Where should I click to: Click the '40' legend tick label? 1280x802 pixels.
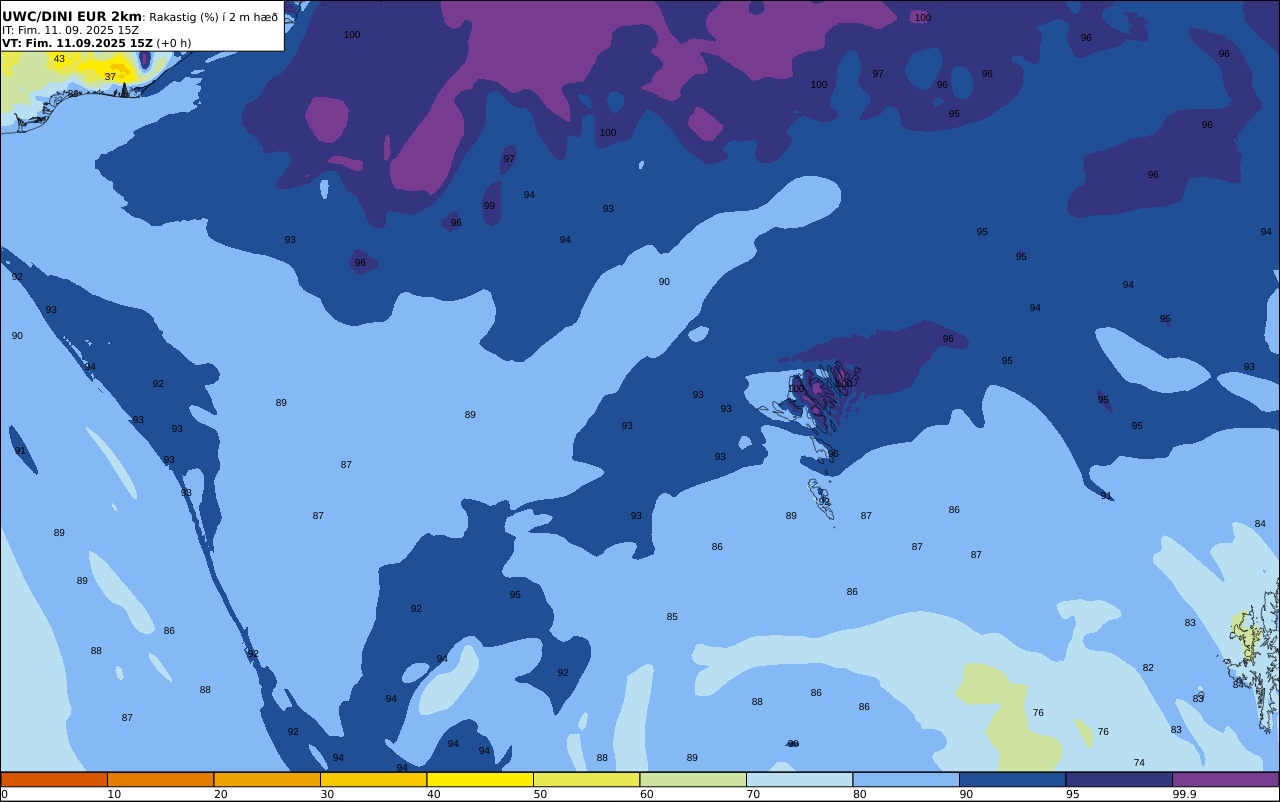(433, 794)
